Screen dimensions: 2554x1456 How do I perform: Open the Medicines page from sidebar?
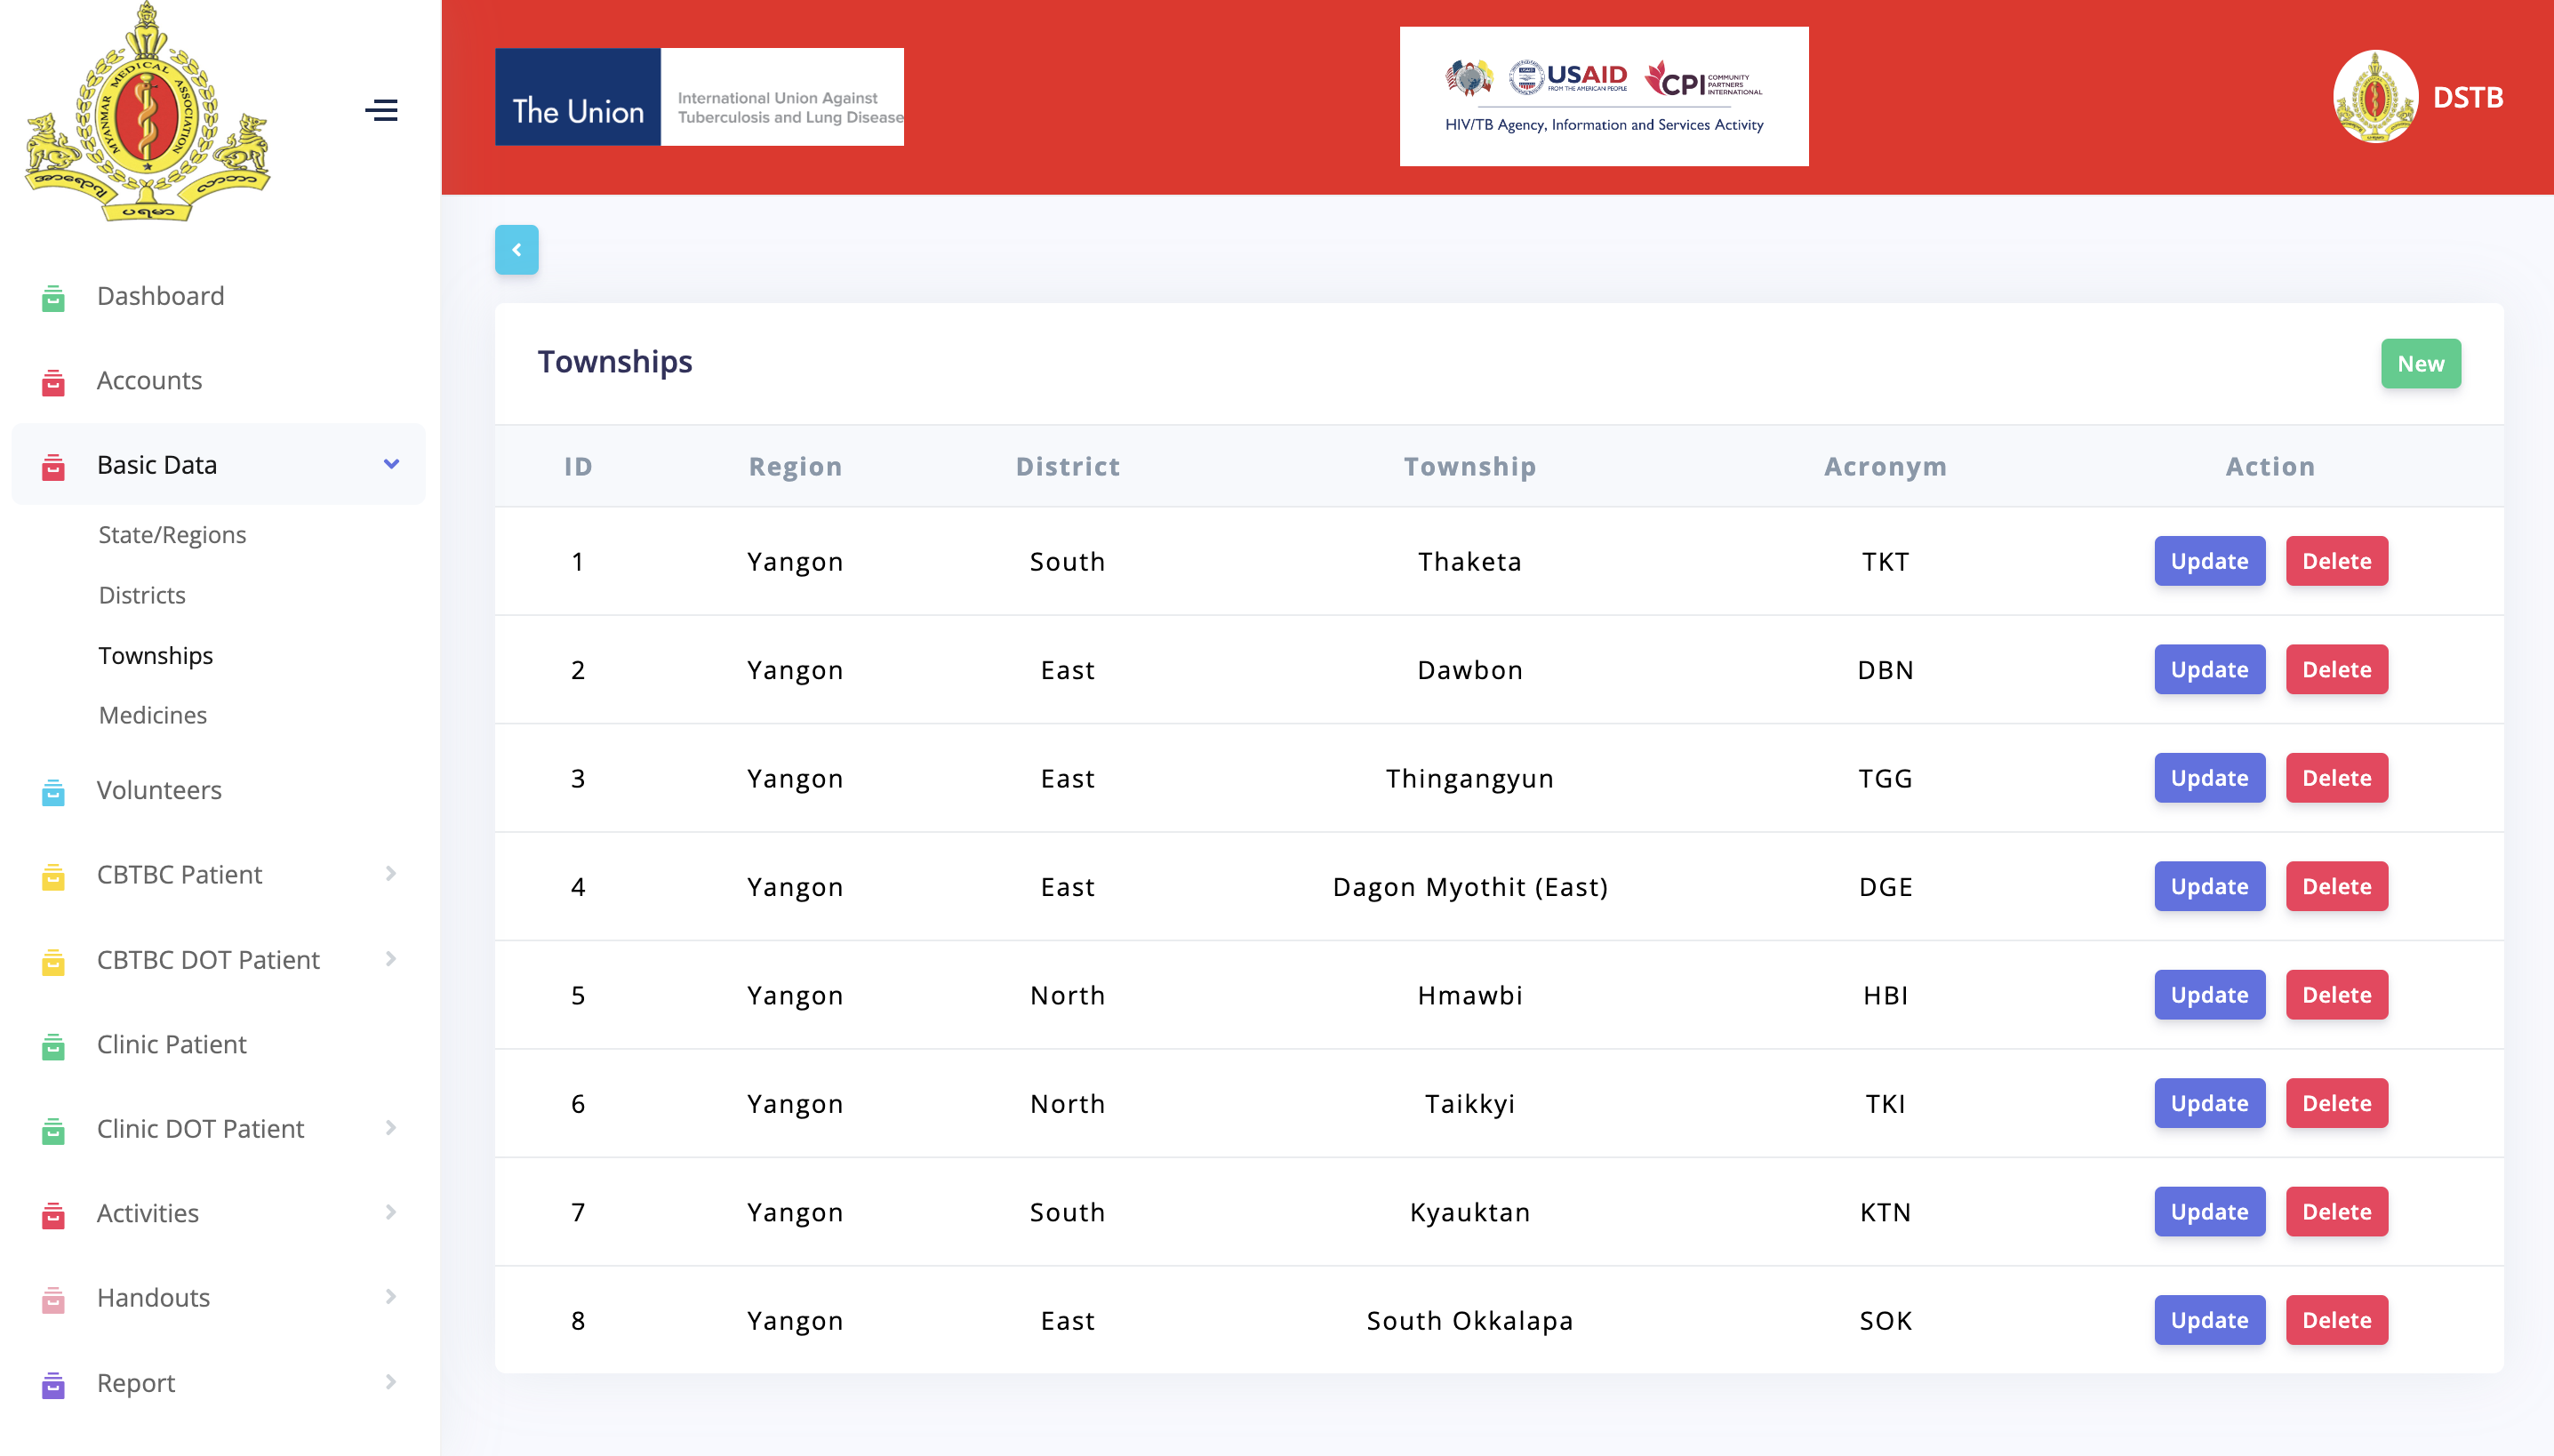click(152, 714)
